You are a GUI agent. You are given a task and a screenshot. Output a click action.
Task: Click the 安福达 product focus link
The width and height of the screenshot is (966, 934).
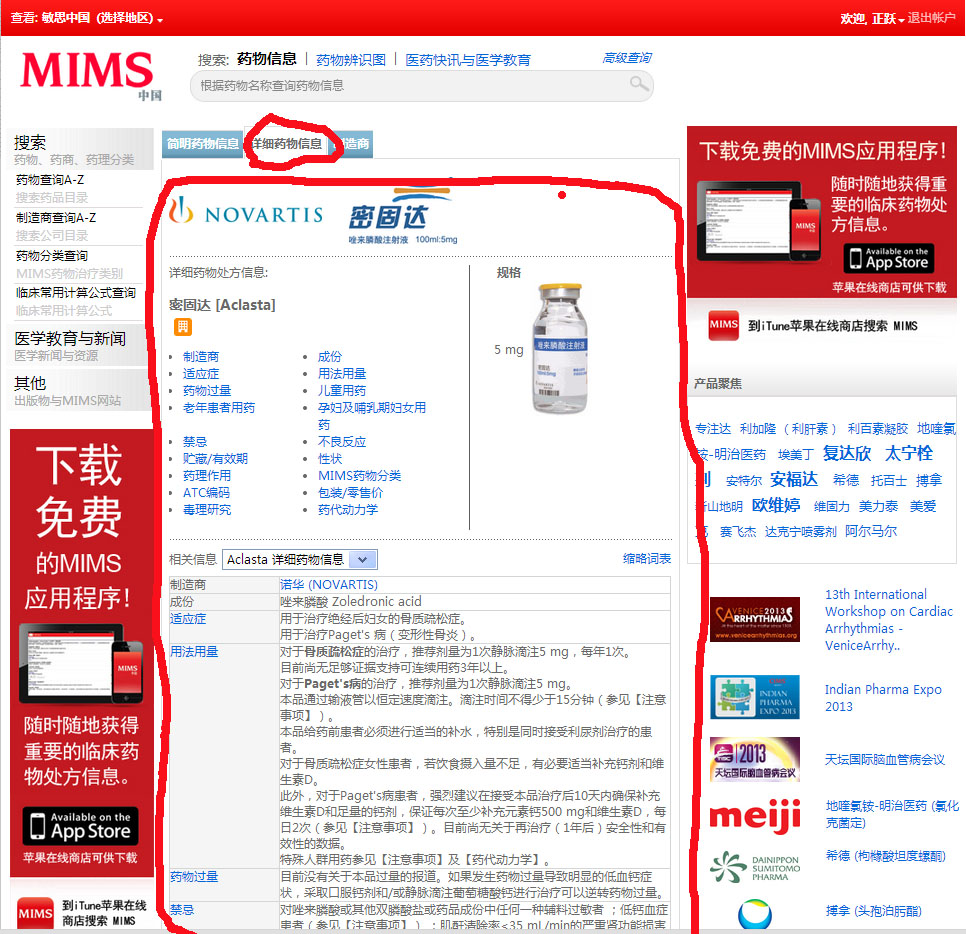[794, 479]
